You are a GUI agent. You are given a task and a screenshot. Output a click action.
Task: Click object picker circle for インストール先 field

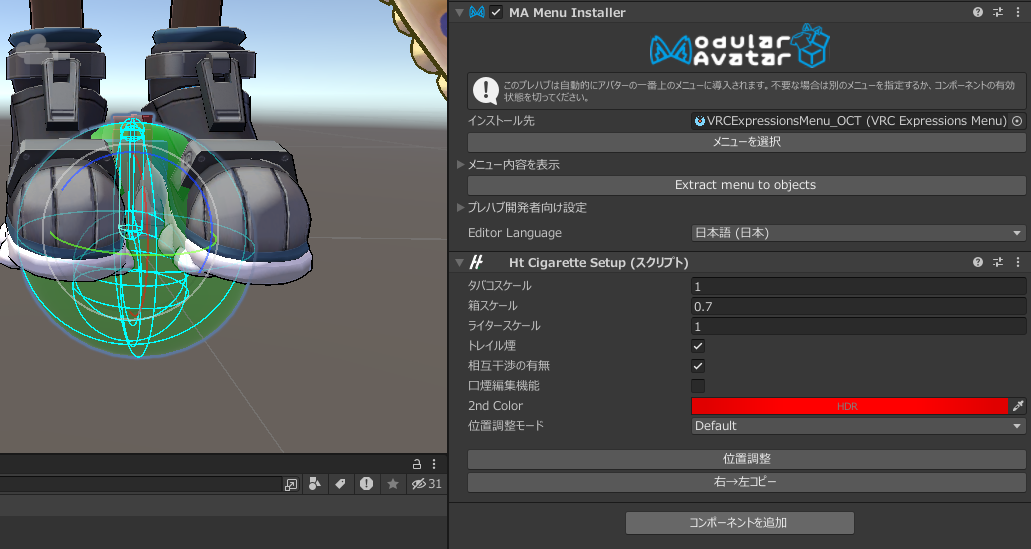(1018, 121)
